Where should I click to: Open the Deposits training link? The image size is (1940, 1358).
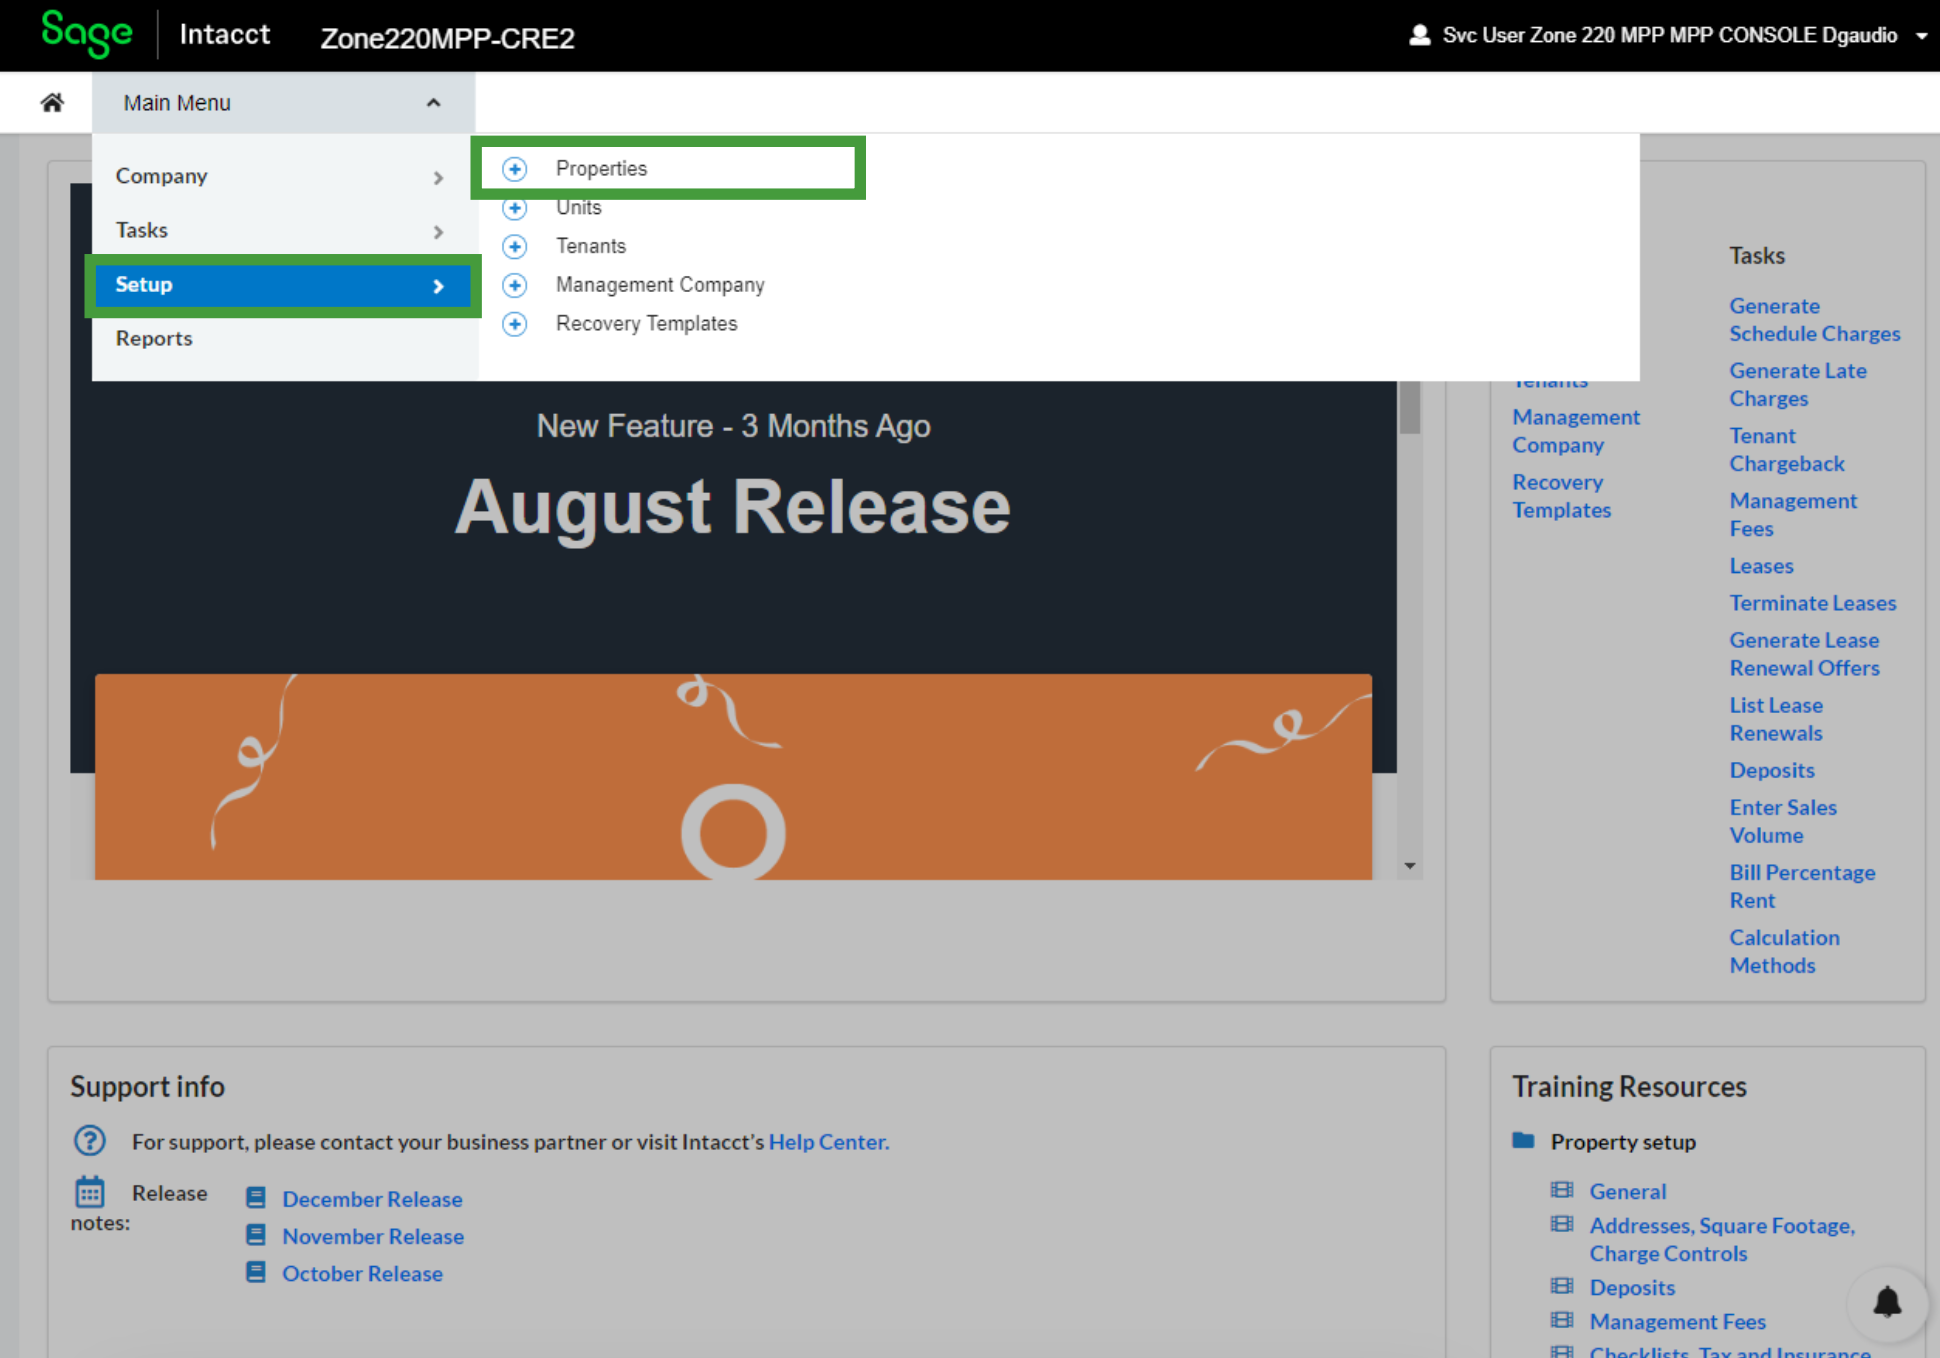point(1632,1287)
